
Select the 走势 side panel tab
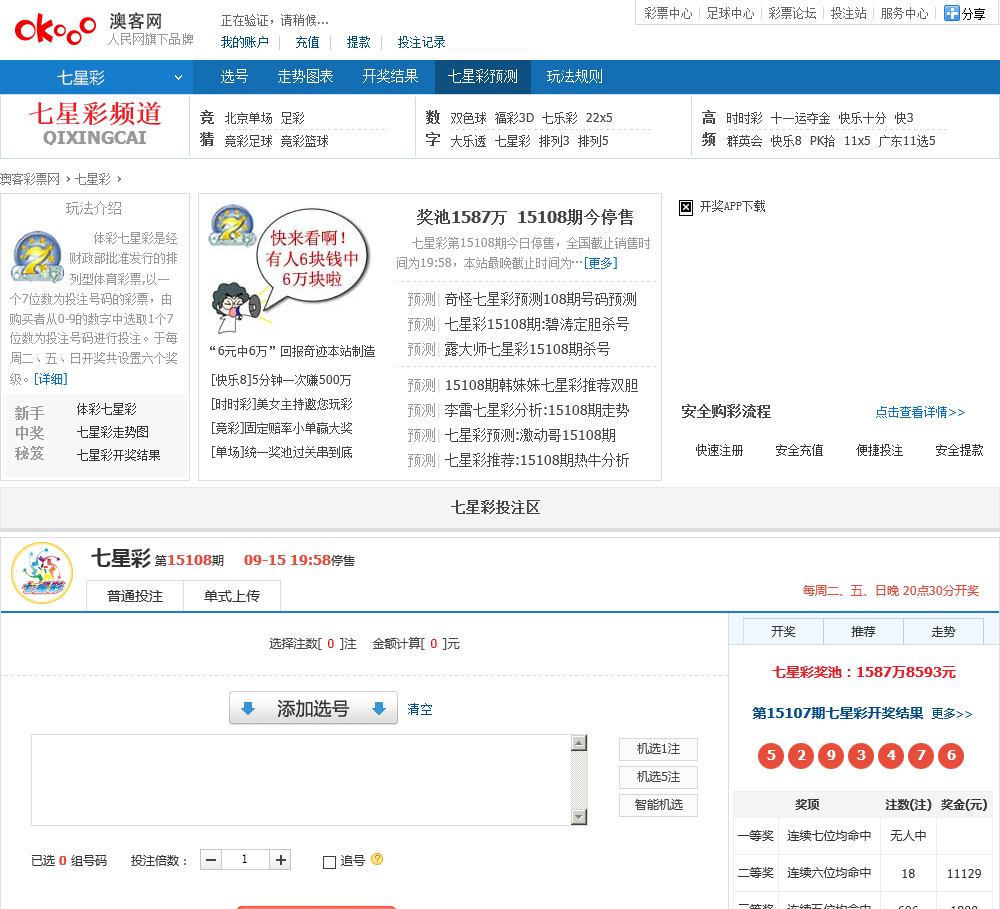[x=943, y=632]
